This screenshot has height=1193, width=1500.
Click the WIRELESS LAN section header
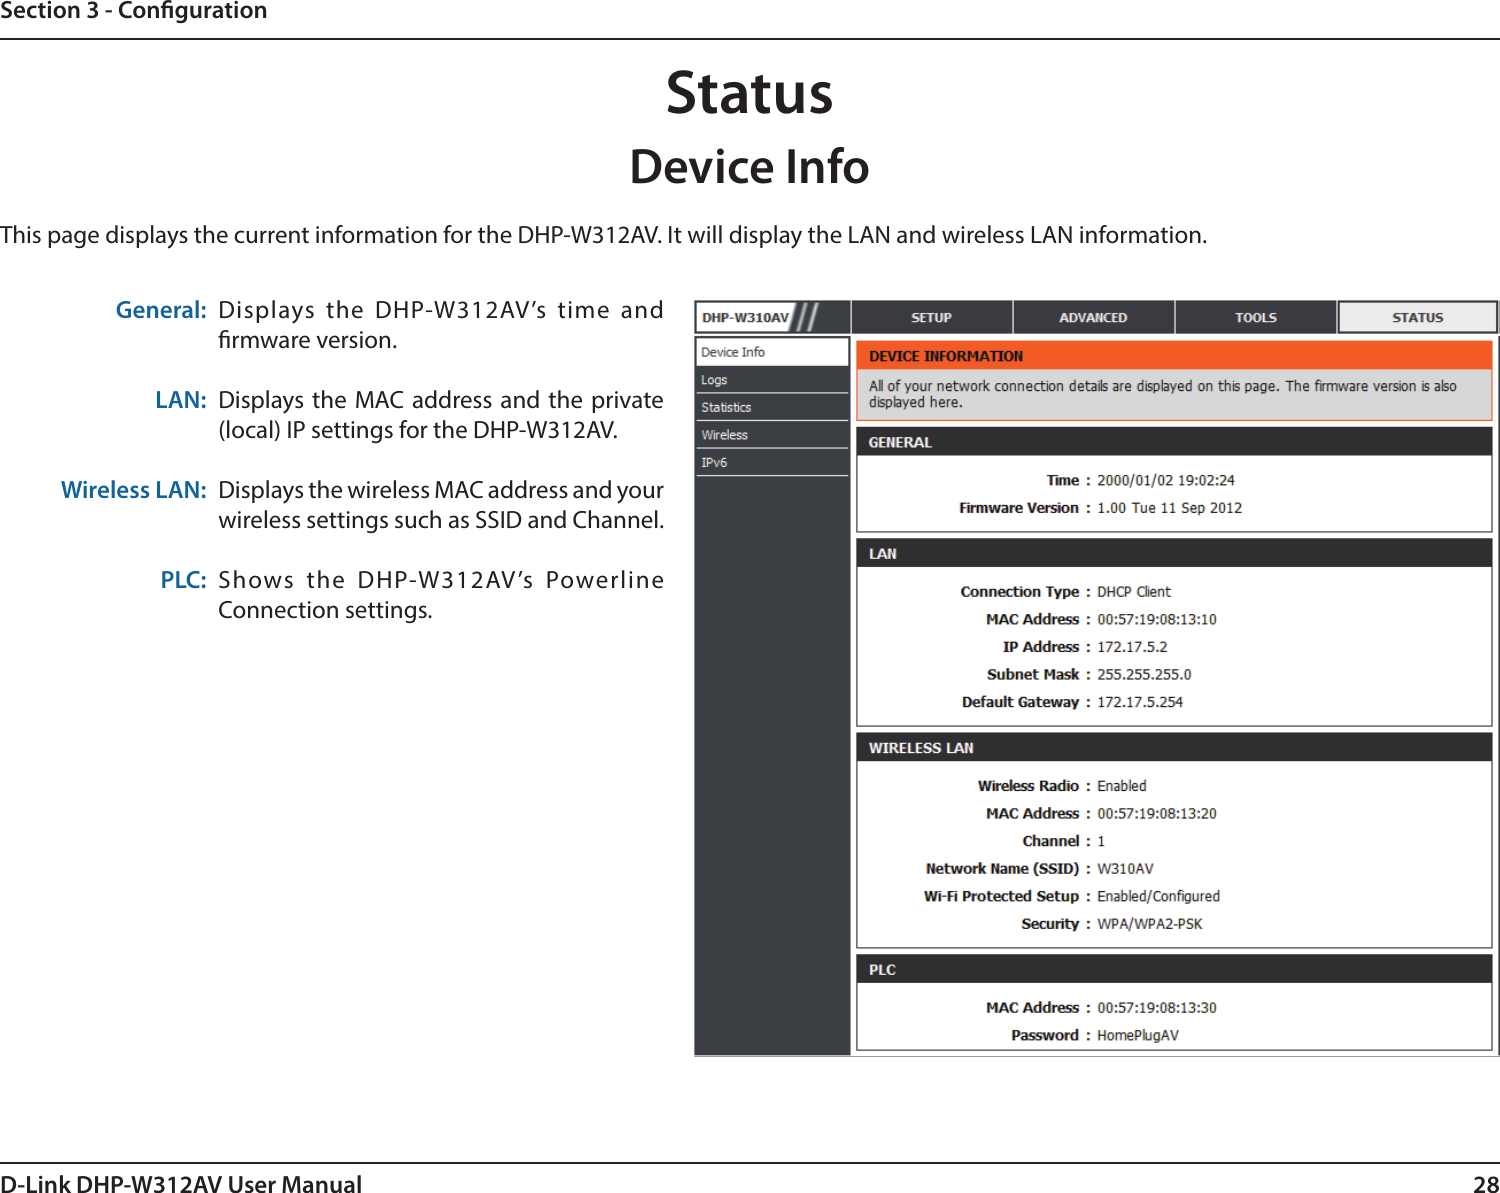(1174, 748)
